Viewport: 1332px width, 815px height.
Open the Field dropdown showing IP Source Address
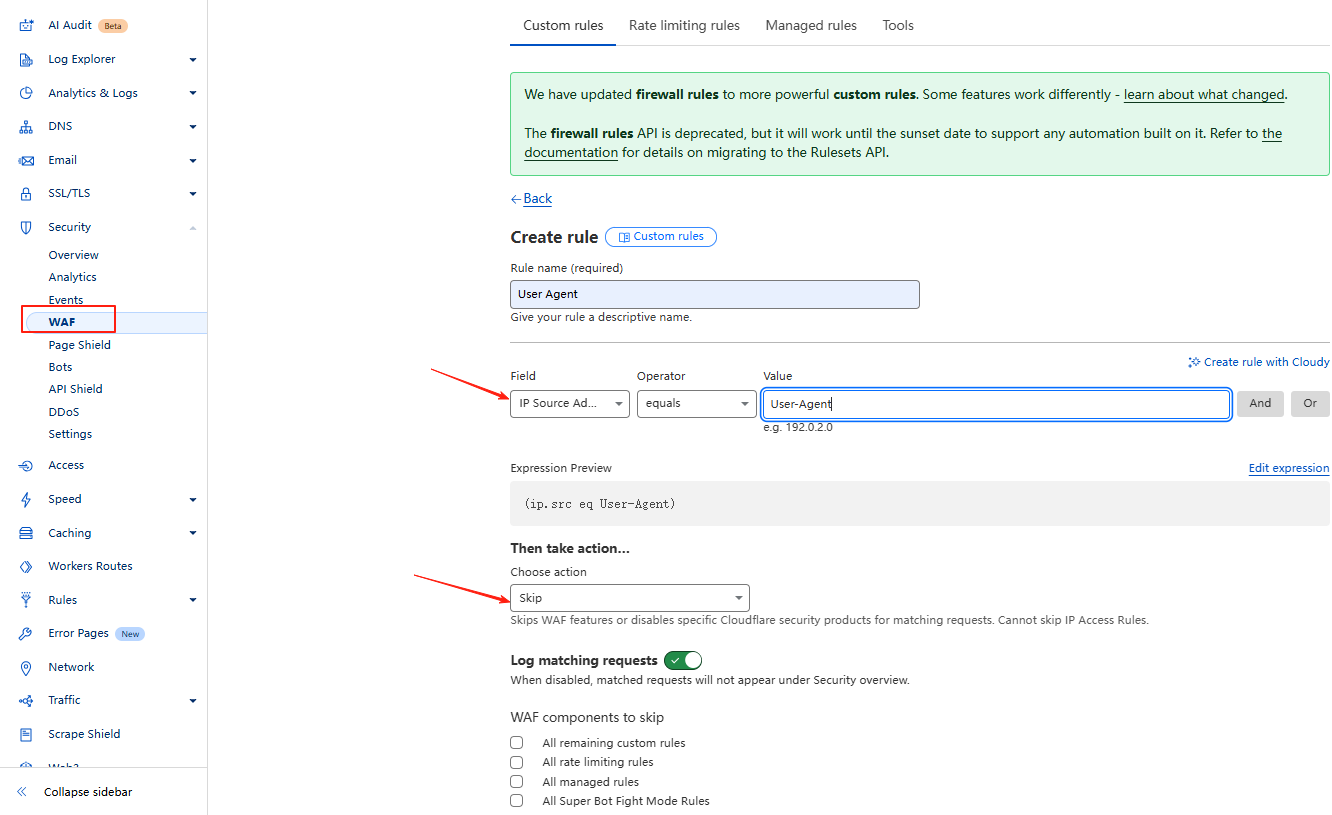(x=570, y=403)
